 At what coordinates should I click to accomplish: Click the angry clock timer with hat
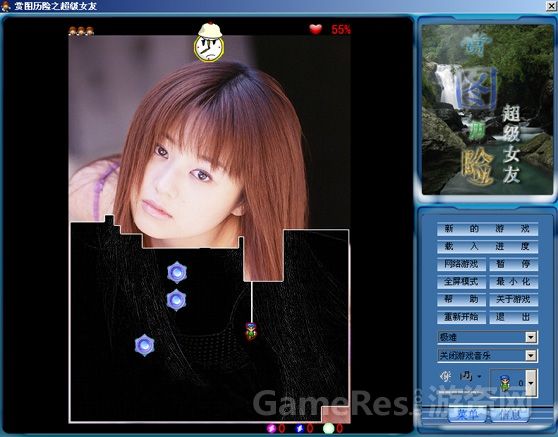pos(209,42)
